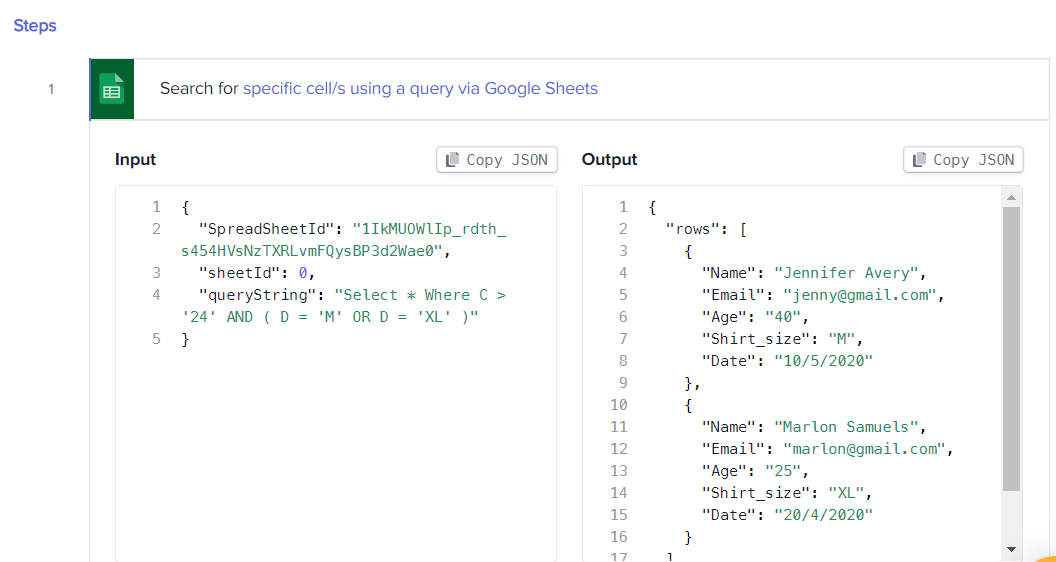The image size is (1056, 562).
Task: Click the Input panel heading
Action: [135, 160]
